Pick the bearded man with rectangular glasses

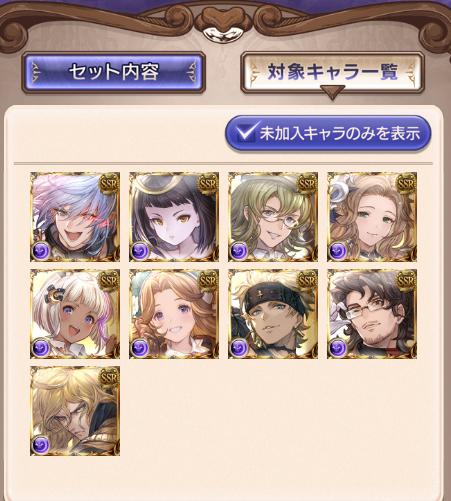pyautogui.click(x=372, y=314)
